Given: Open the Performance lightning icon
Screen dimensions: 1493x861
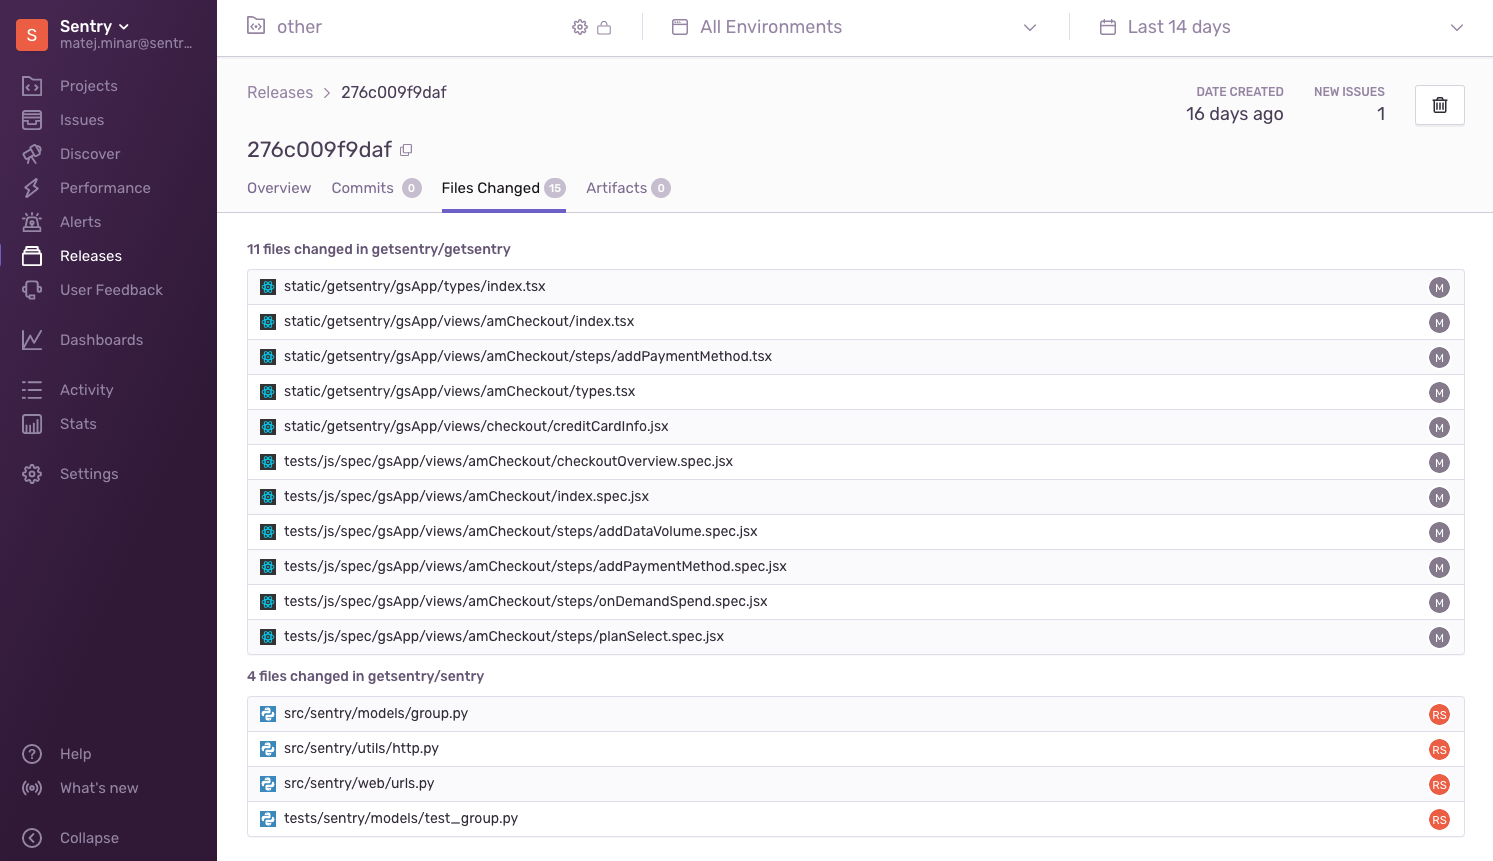Looking at the screenshot, I should click(x=32, y=188).
